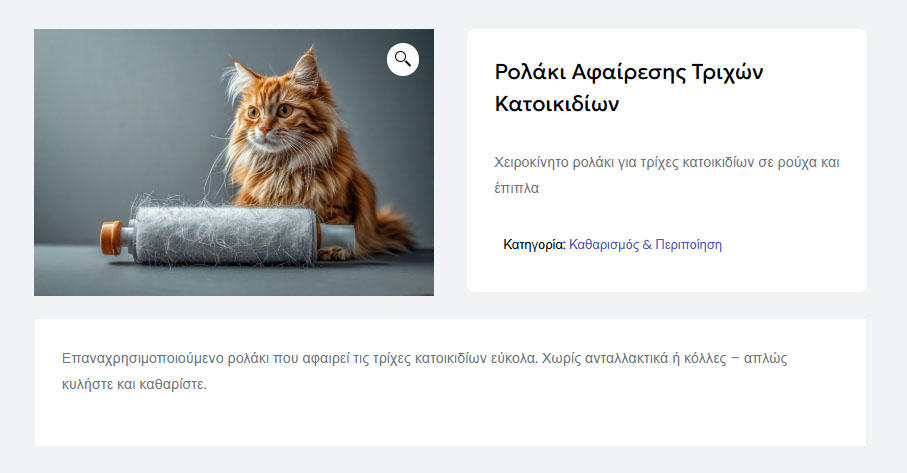Click the word Ανταλλακτικά in the long description
The image size is (907, 473).
click(x=640, y=357)
